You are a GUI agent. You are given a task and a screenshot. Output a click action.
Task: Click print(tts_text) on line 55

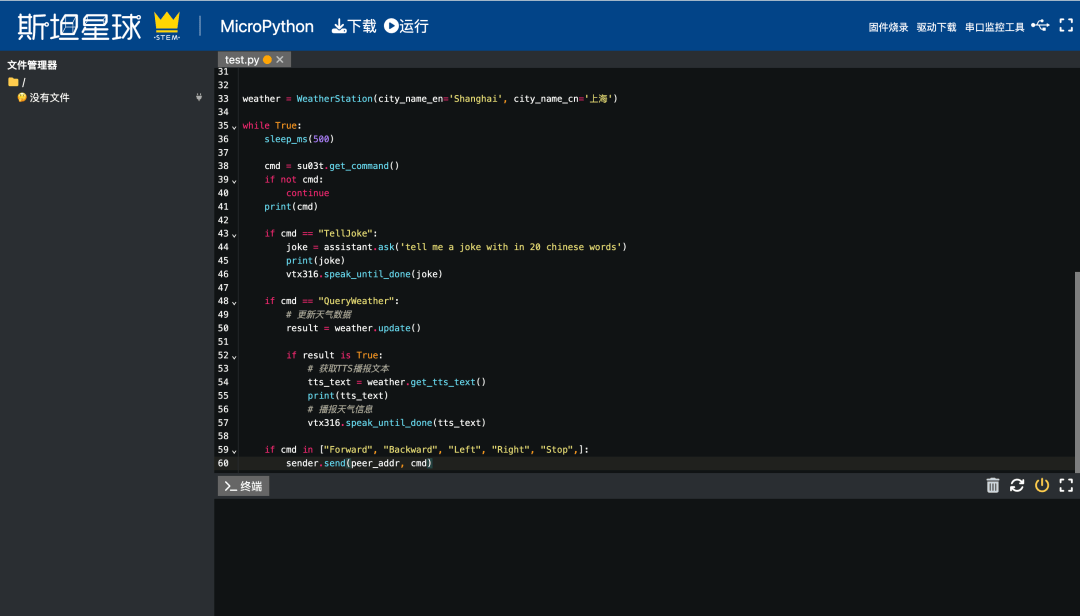pos(348,396)
